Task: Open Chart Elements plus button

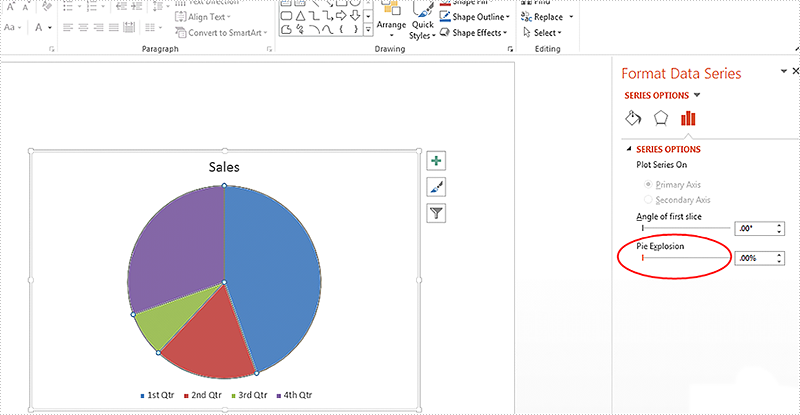Action: (x=436, y=161)
